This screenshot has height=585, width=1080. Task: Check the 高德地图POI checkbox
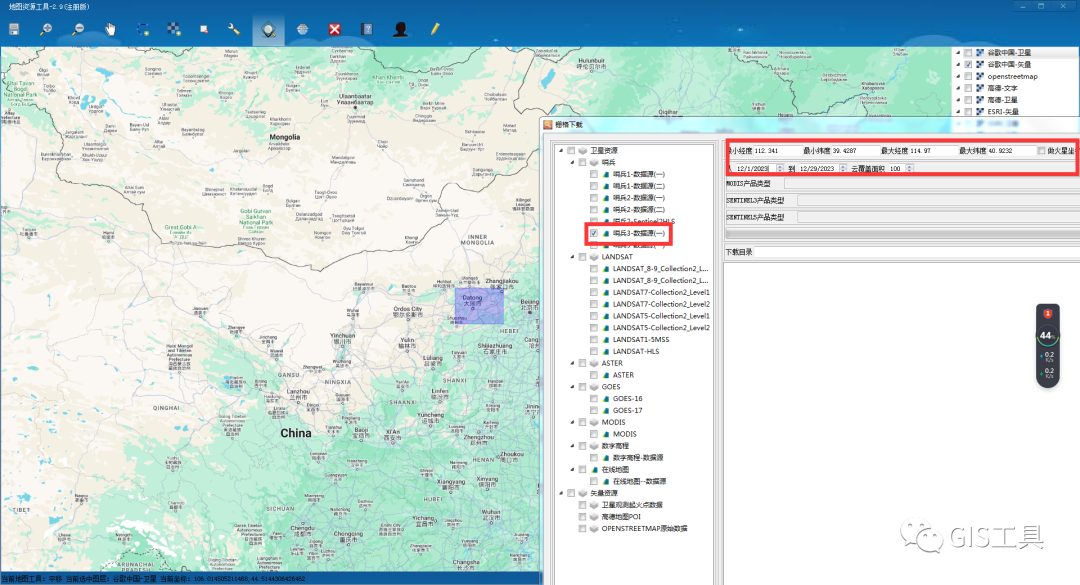click(x=582, y=517)
